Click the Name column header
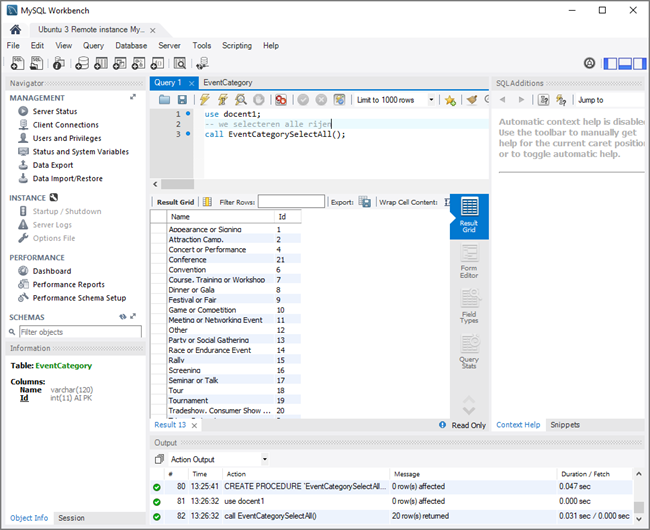The height and width of the screenshot is (530, 650). [x=220, y=217]
